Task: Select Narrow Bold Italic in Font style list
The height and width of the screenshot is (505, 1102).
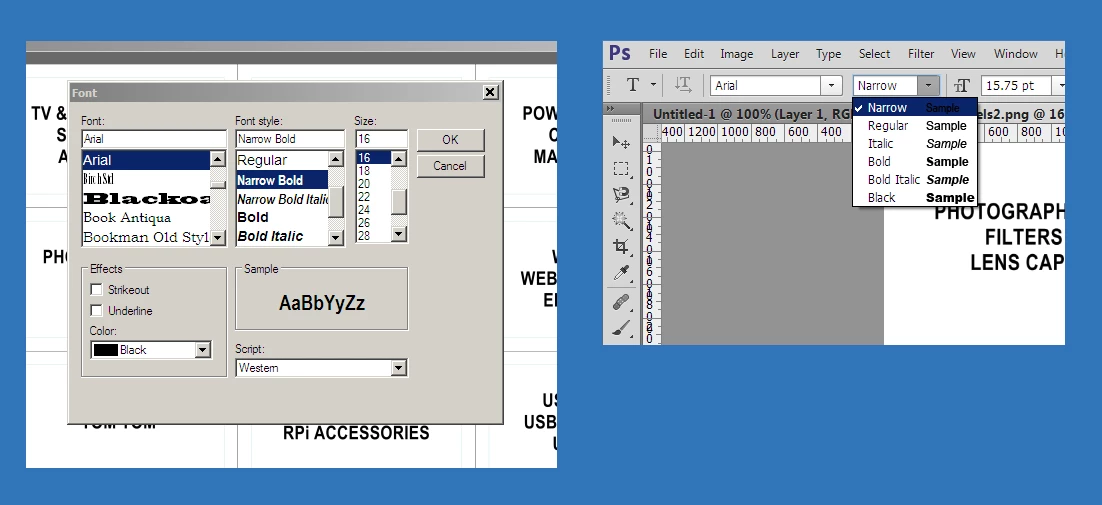Action: click(x=282, y=199)
